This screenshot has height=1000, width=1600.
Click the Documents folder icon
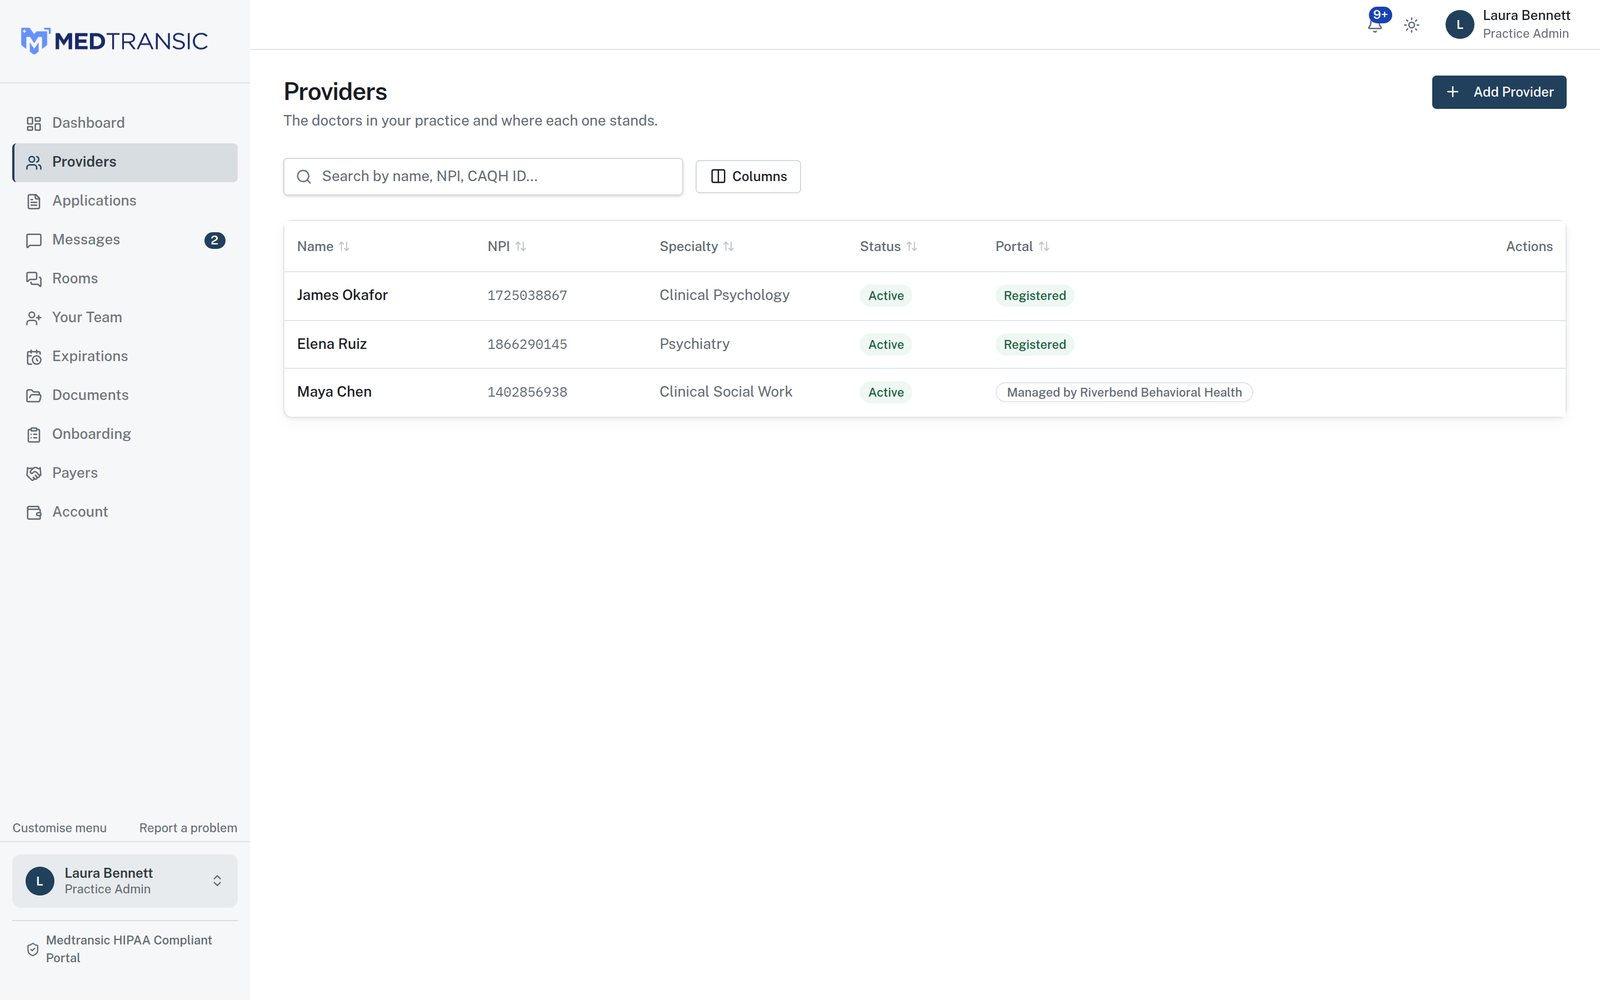point(34,396)
